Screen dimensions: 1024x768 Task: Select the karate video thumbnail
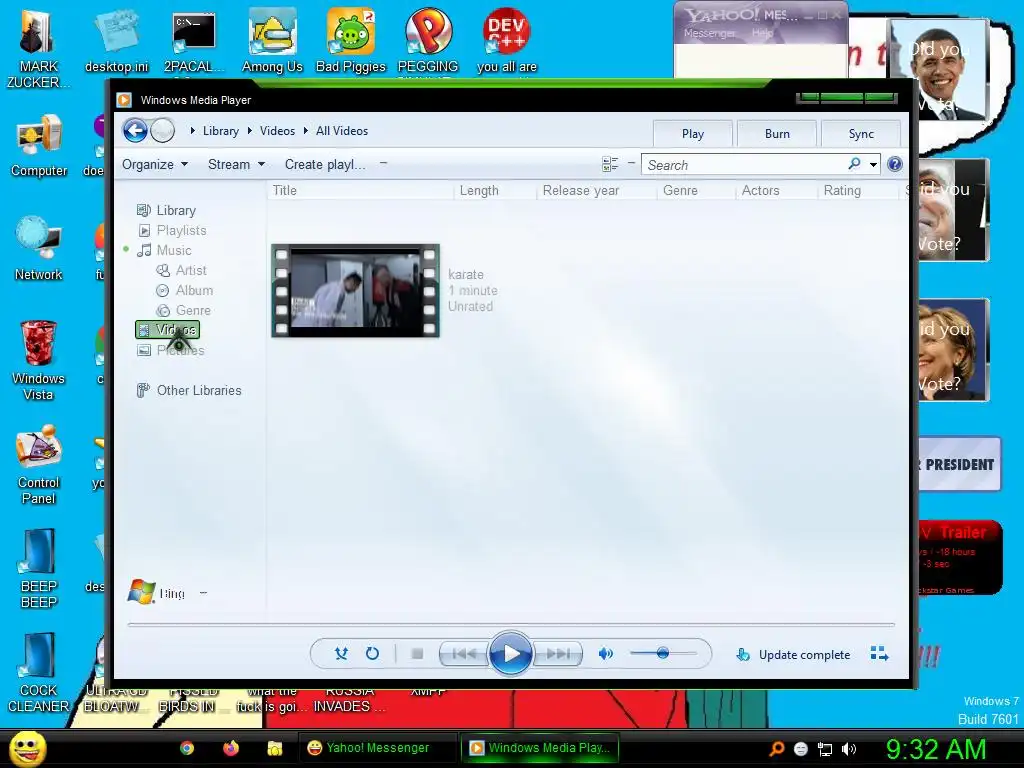click(x=355, y=291)
